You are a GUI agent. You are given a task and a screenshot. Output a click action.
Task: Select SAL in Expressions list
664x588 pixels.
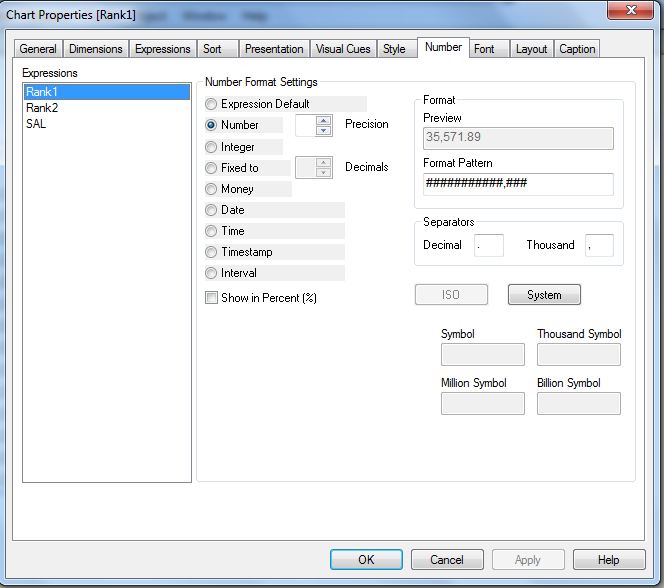point(107,124)
